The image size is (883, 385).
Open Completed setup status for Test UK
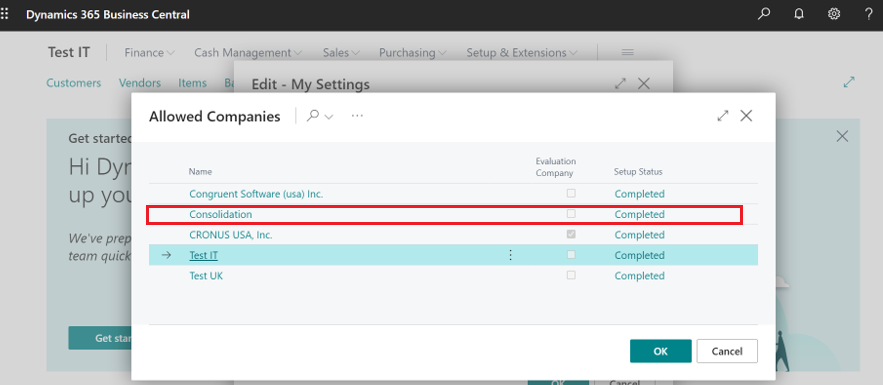[x=639, y=276]
